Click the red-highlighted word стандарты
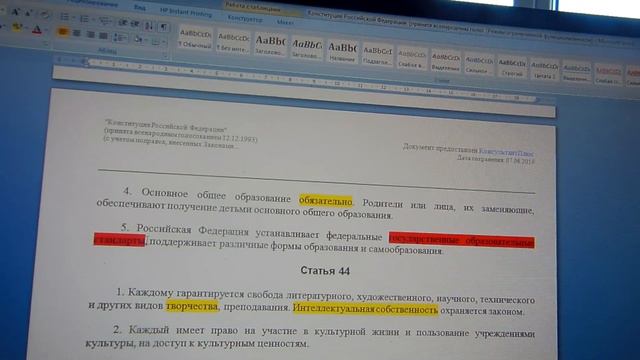Viewport: 640px width, 360px height. click(119, 240)
